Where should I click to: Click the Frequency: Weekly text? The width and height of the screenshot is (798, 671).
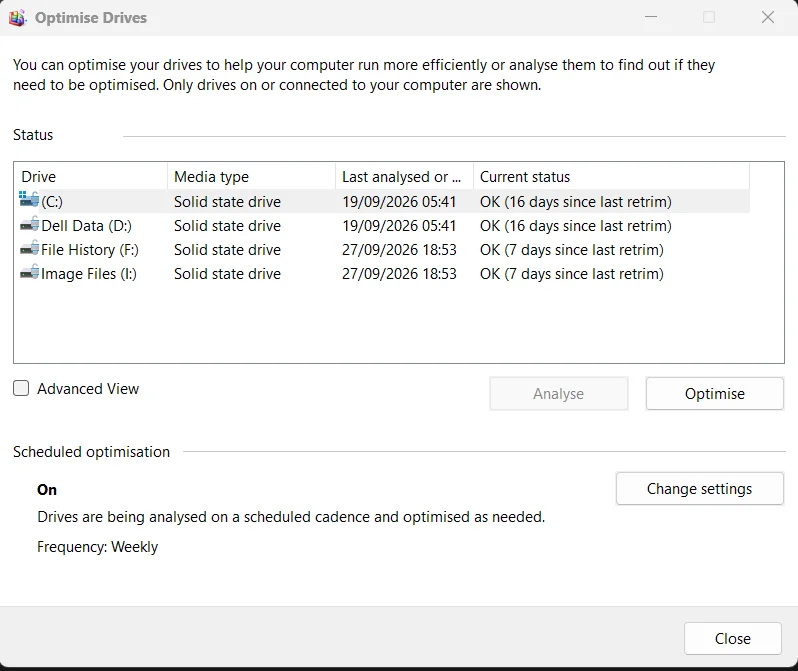pyautogui.click(x=98, y=547)
